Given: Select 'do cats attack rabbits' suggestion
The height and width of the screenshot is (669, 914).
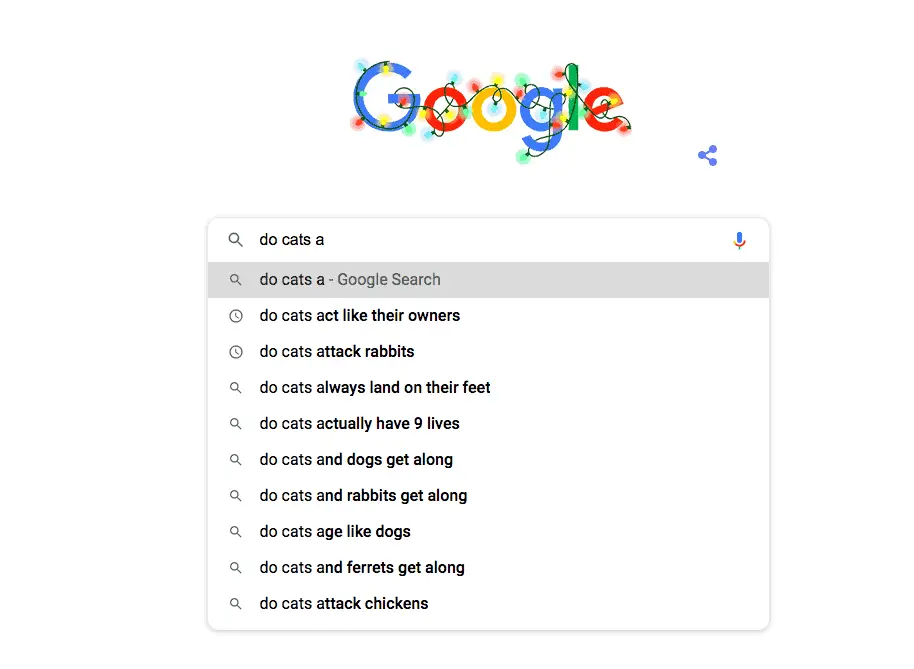Looking at the screenshot, I should pos(488,352).
